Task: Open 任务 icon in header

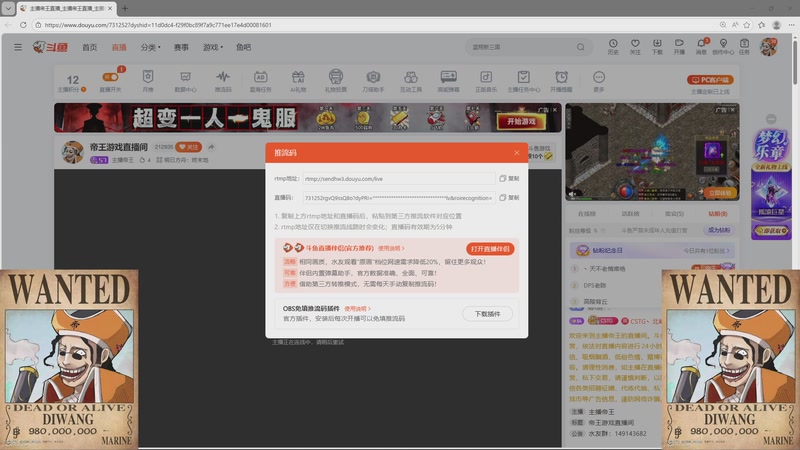Action: pos(744,46)
